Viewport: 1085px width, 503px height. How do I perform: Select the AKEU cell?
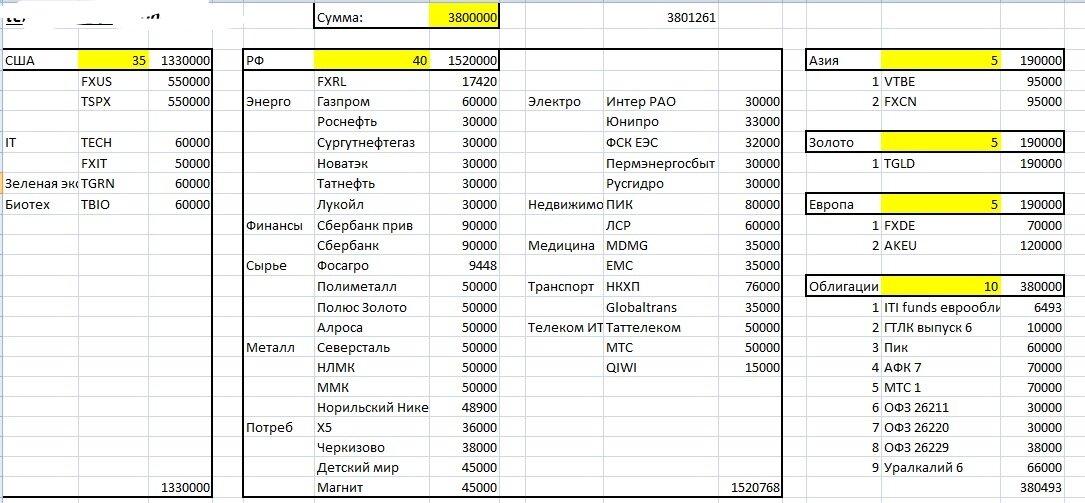[941, 246]
